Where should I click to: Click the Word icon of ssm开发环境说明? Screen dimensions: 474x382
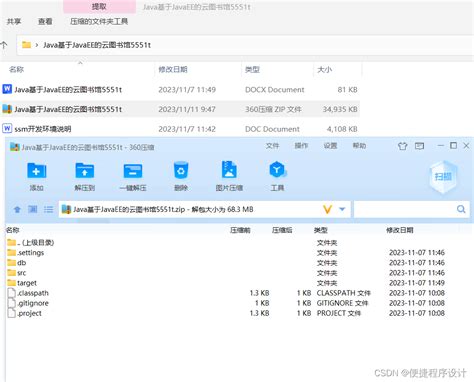click(x=7, y=128)
